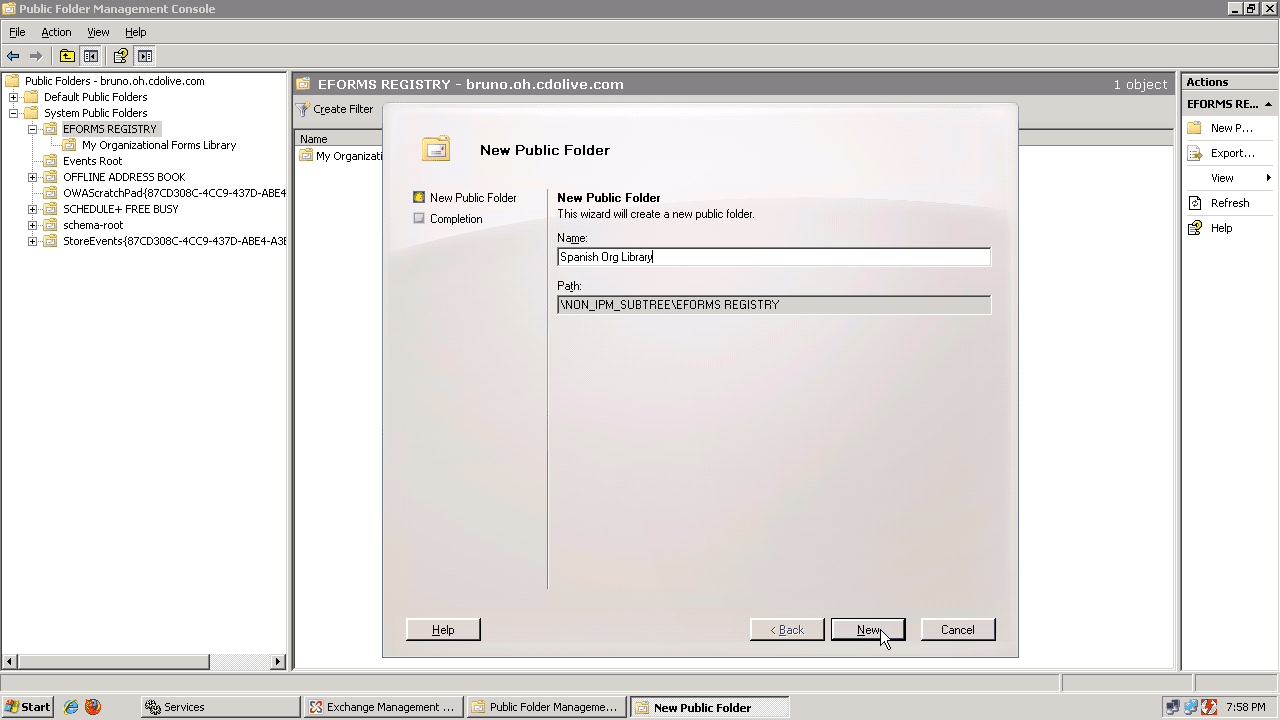Viewport: 1280px width, 720px height.
Task: Launch Firefox from quick launch
Action: (x=93, y=707)
